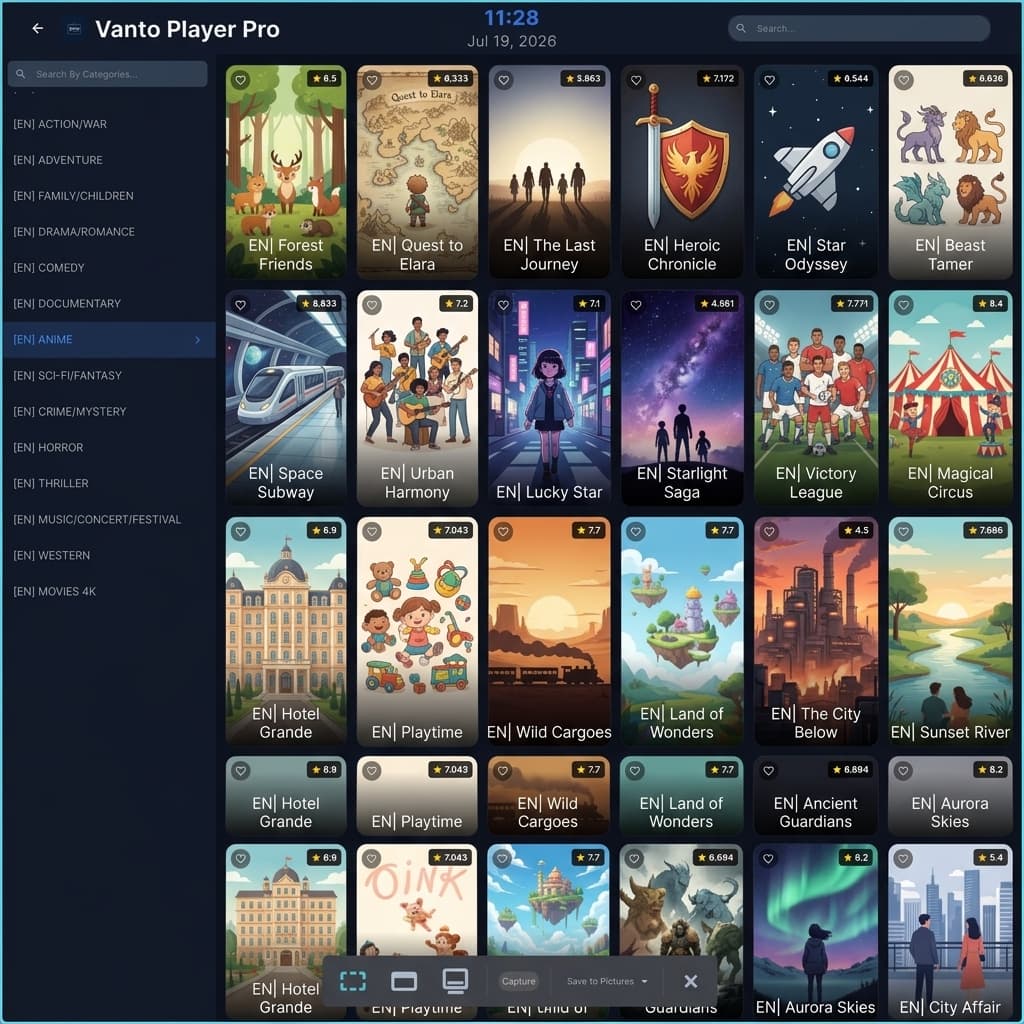Screen dimensions: 1024x1024
Task: Toggle the heart on Urban Harmony
Action: coord(372,304)
